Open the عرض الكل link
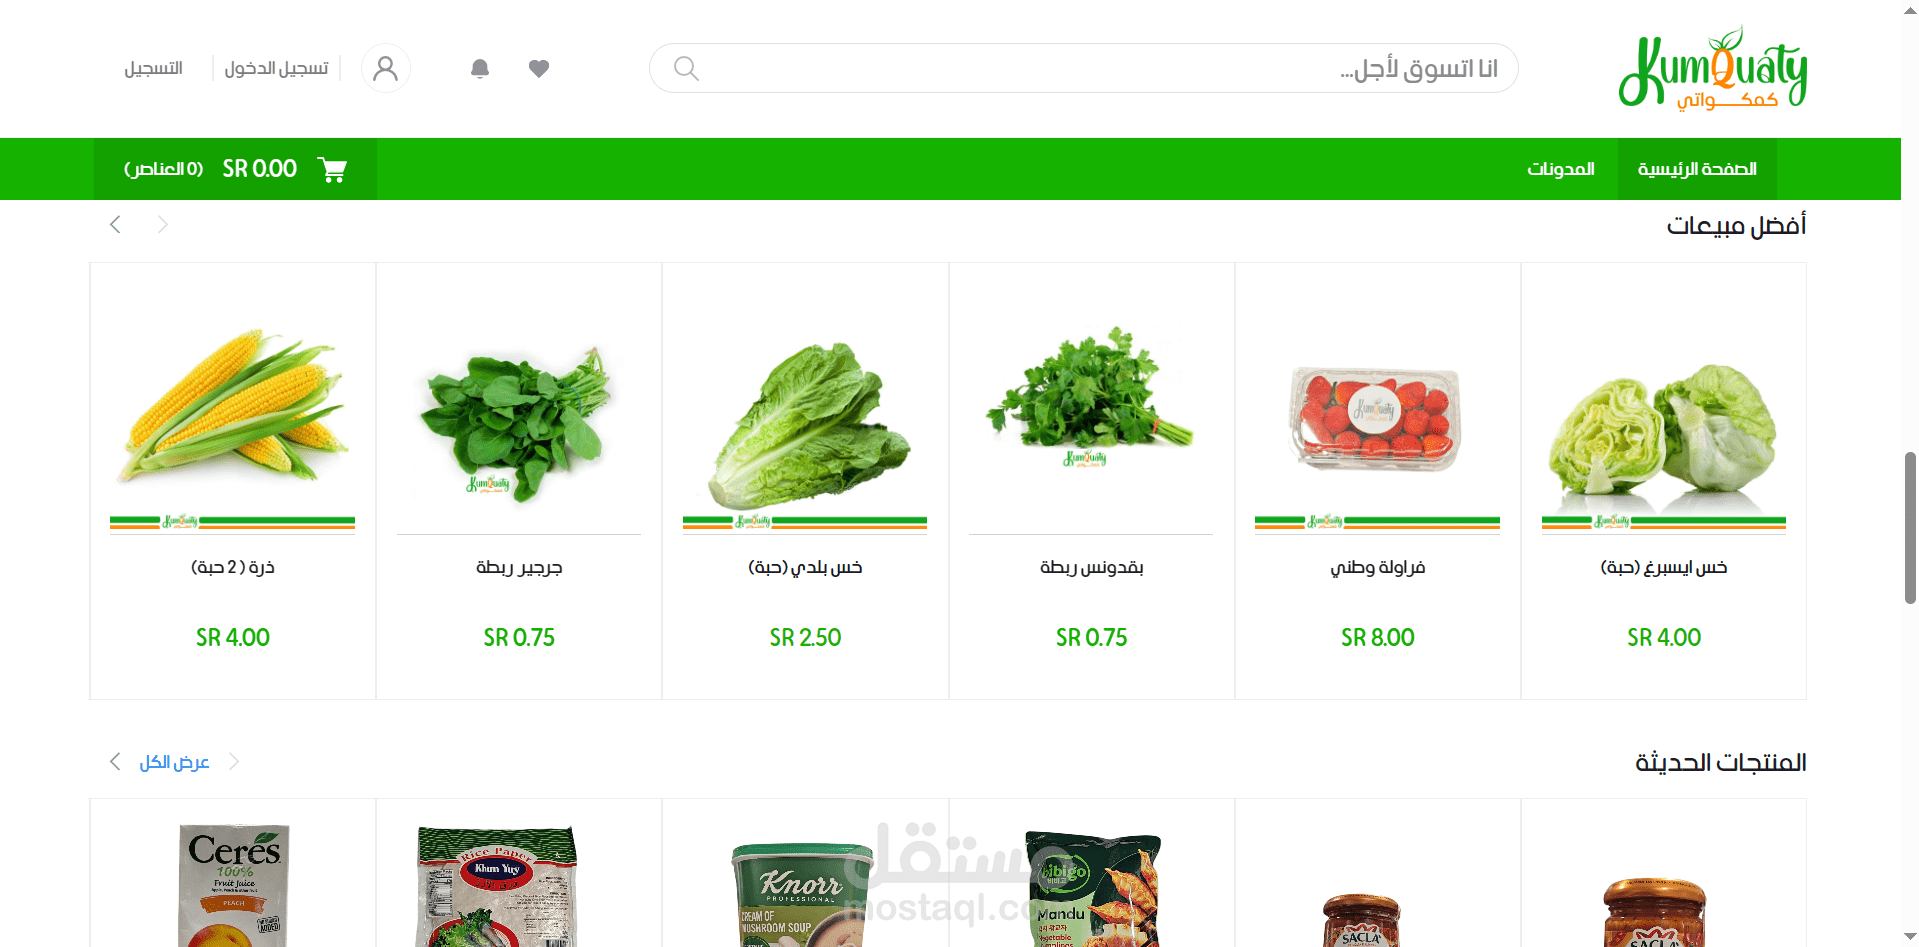 pyautogui.click(x=174, y=762)
